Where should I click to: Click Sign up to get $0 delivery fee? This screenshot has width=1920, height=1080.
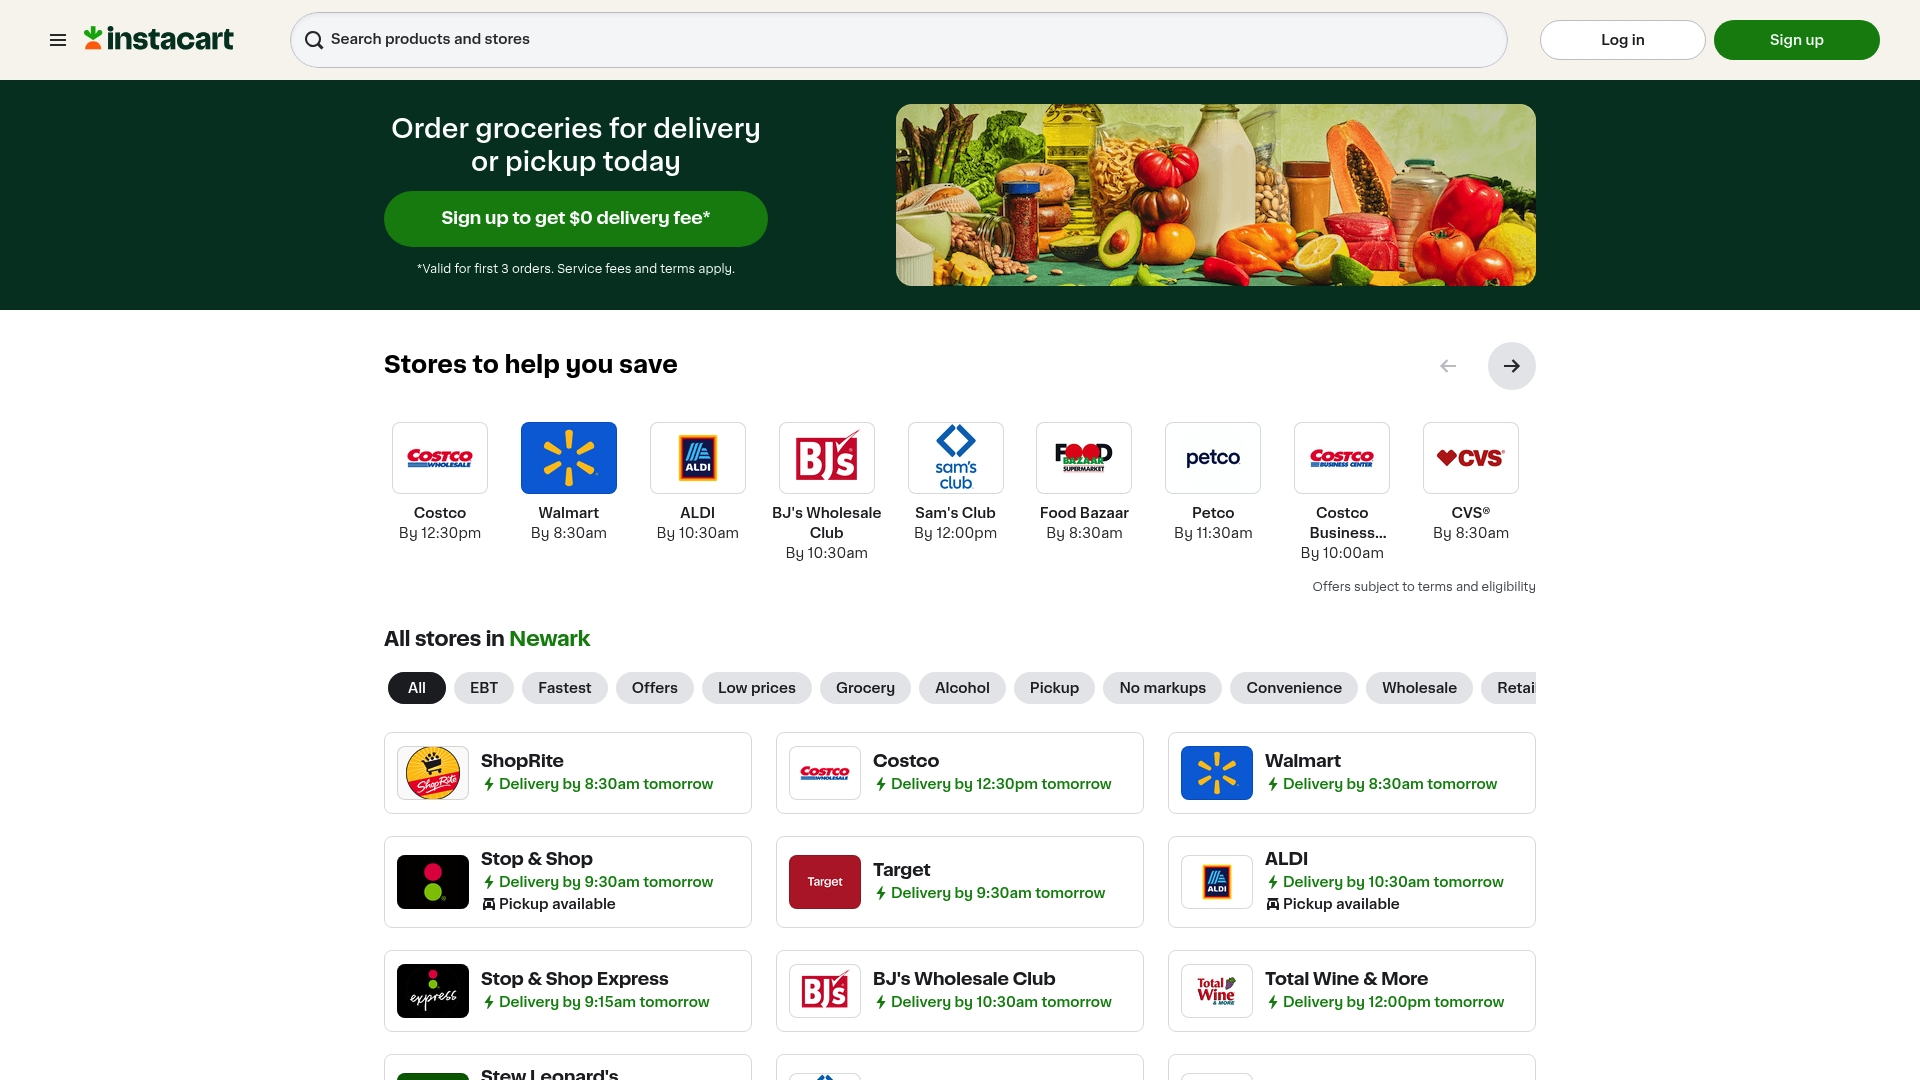click(576, 219)
